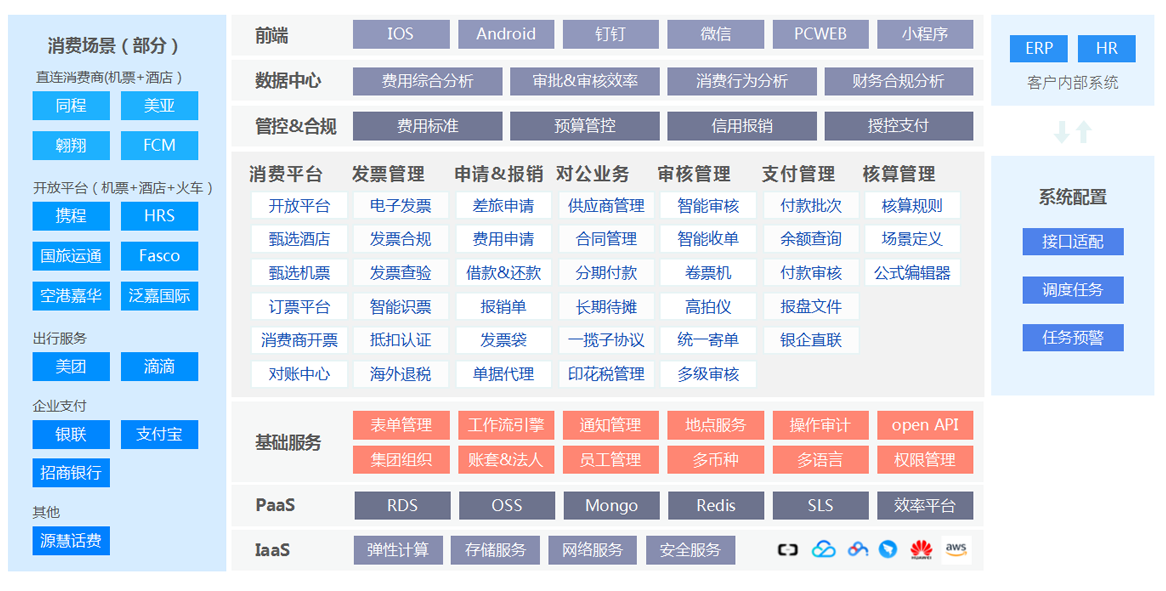
Task: Click the DingTalk round blue logo
Action: 888,550
